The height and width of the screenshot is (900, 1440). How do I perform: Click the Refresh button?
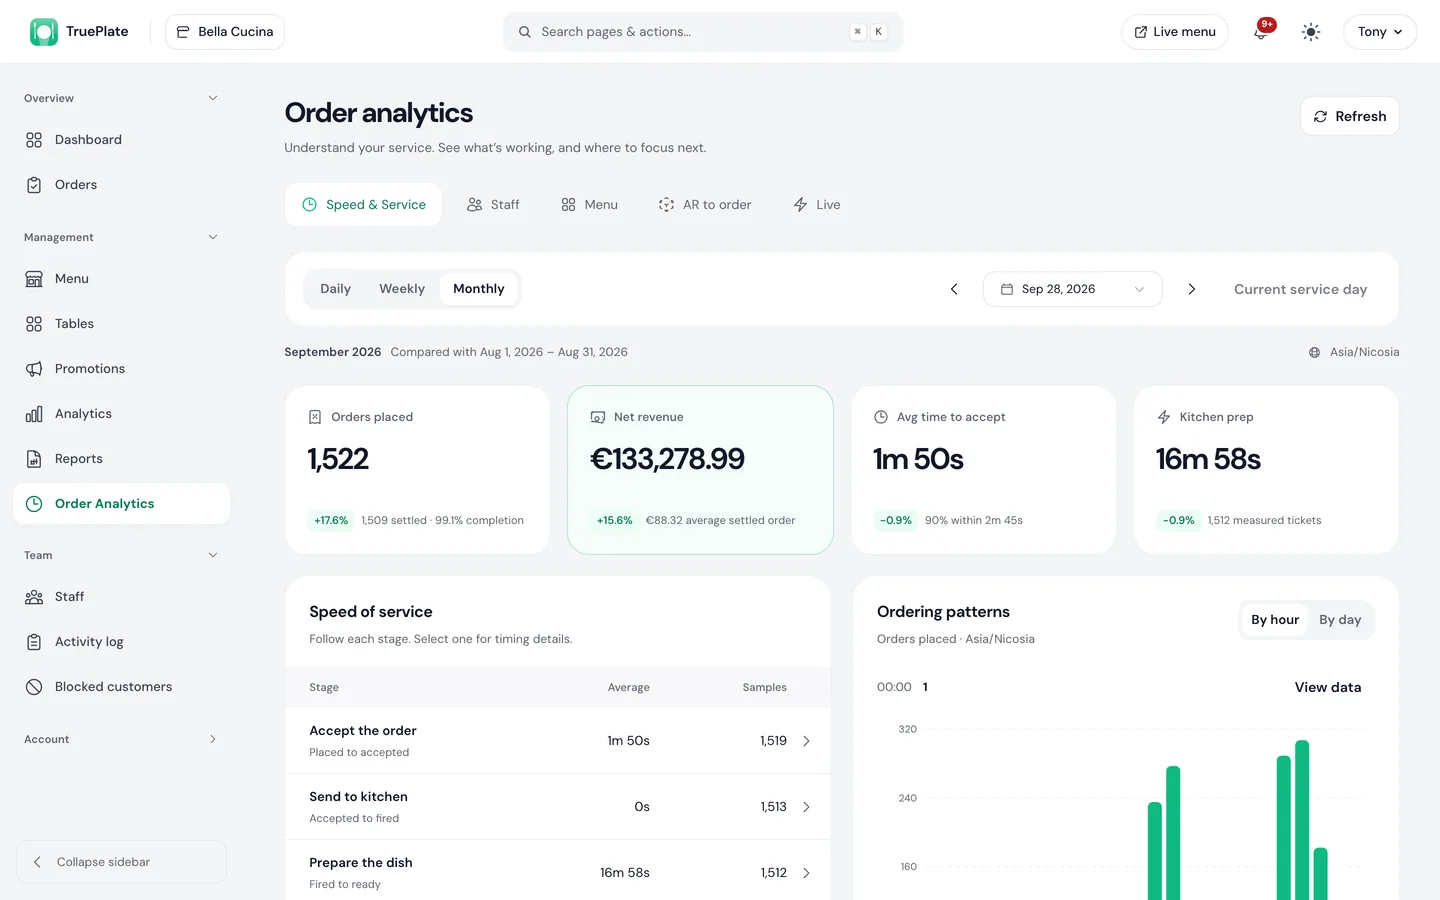click(x=1350, y=116)
